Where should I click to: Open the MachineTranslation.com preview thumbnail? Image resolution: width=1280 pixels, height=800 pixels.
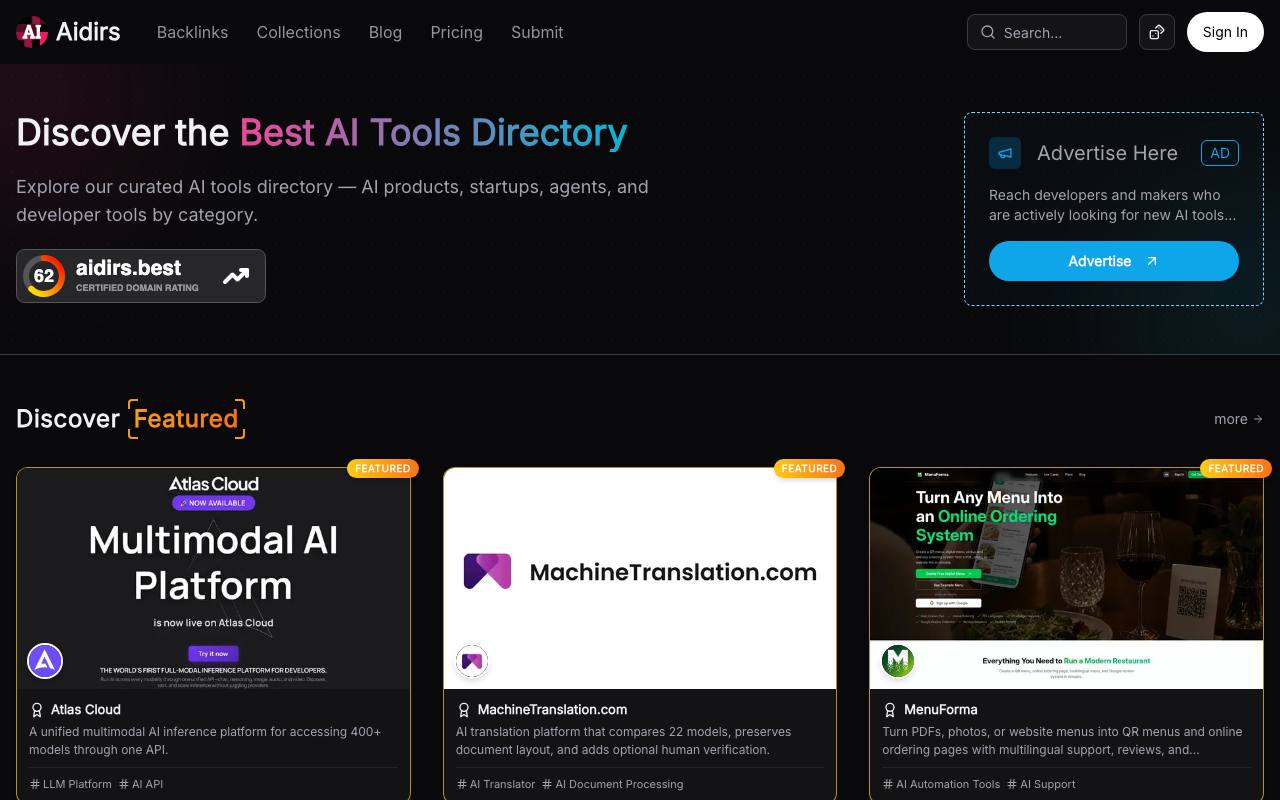pyautogui.click(x=640, y=578)
